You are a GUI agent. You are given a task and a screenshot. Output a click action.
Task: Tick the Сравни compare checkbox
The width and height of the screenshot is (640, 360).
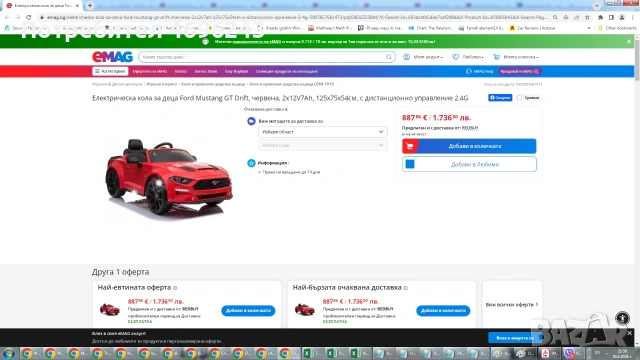(520, 98)
